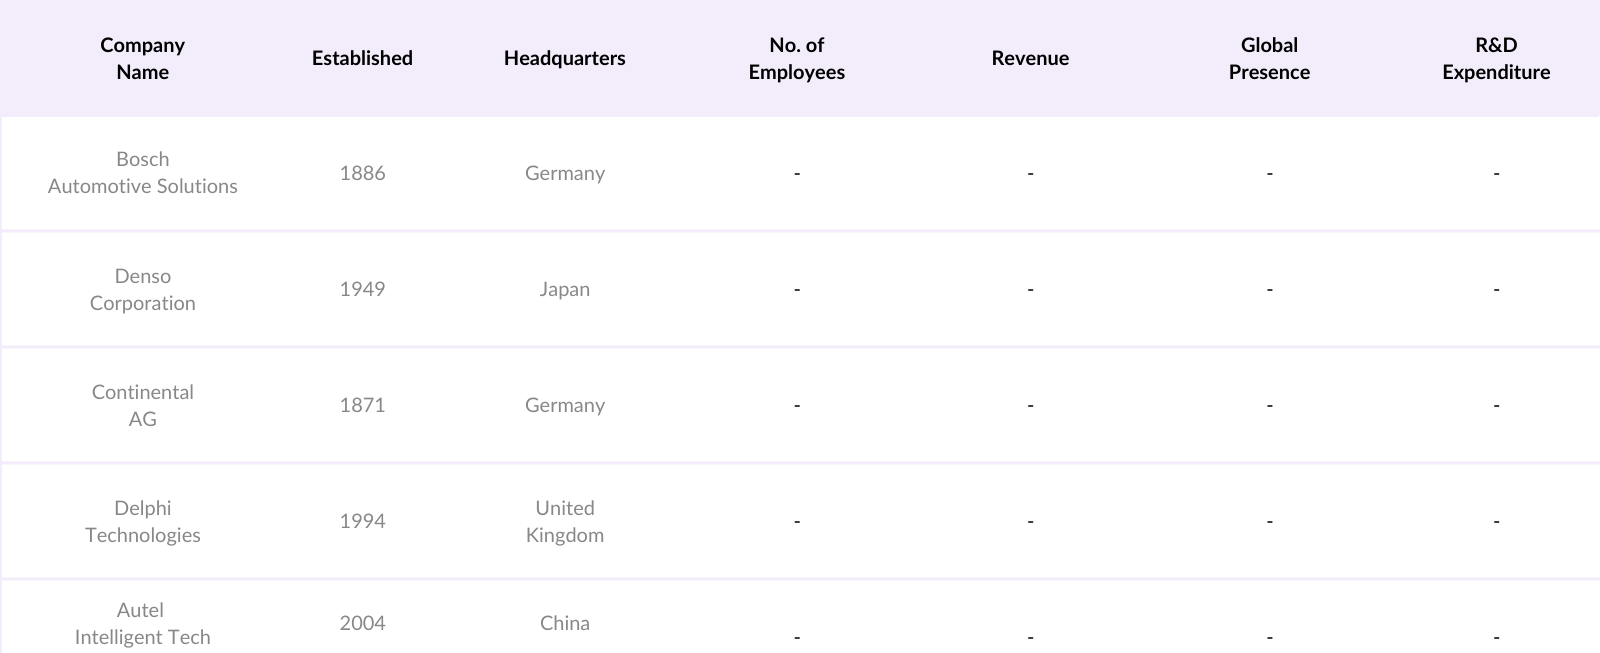Screen dimensions: 1600x653
Task: Select the Denso Corporation cell
Action: (x=143, y=289)
